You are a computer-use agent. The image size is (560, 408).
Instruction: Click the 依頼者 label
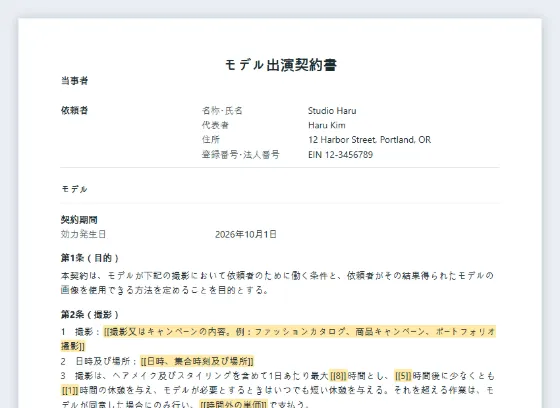click(74, 110)
